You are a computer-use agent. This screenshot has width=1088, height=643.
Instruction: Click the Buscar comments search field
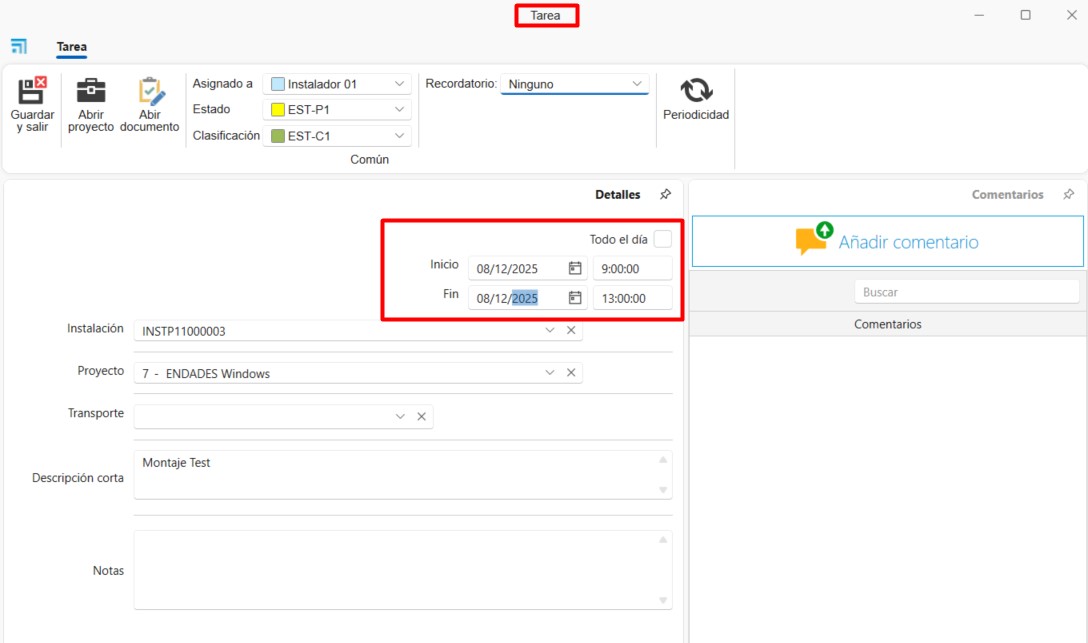point(966,292)
